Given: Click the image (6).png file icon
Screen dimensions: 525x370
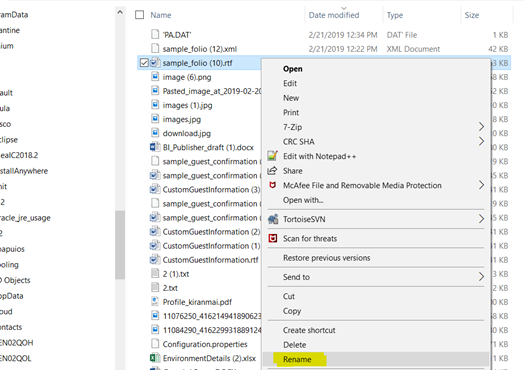Looking at the screenshot, I should click(x=155, y=77).
